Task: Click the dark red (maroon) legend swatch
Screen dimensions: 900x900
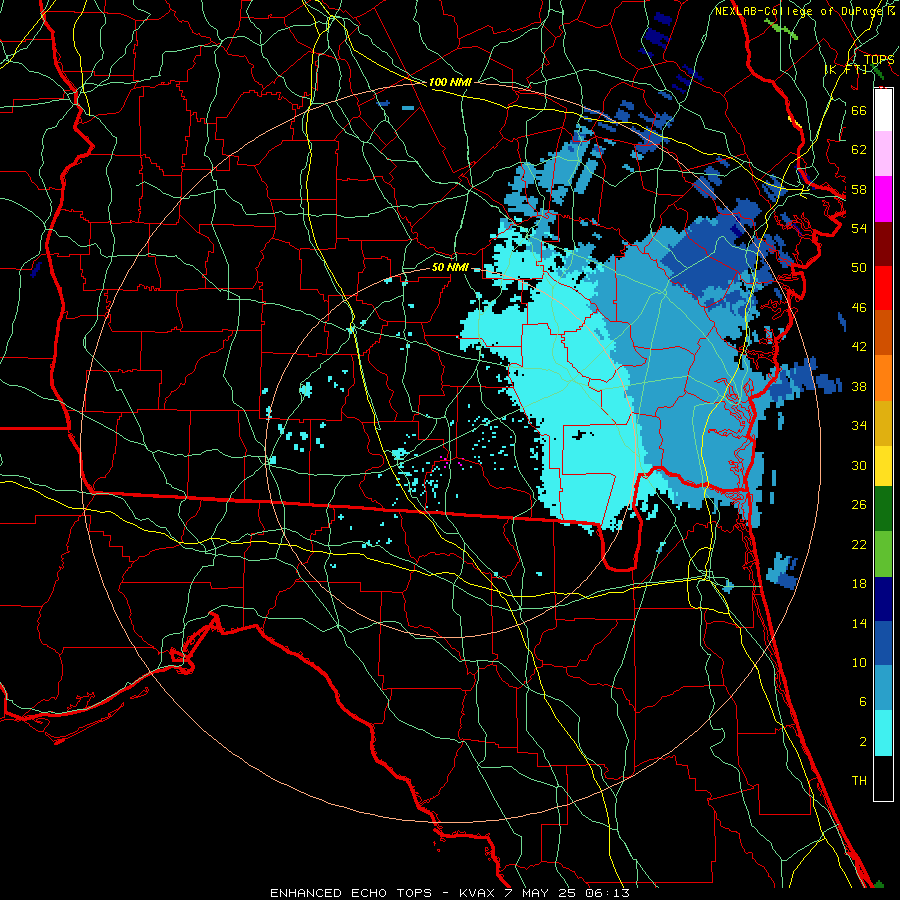Action: tap(883, 243)
